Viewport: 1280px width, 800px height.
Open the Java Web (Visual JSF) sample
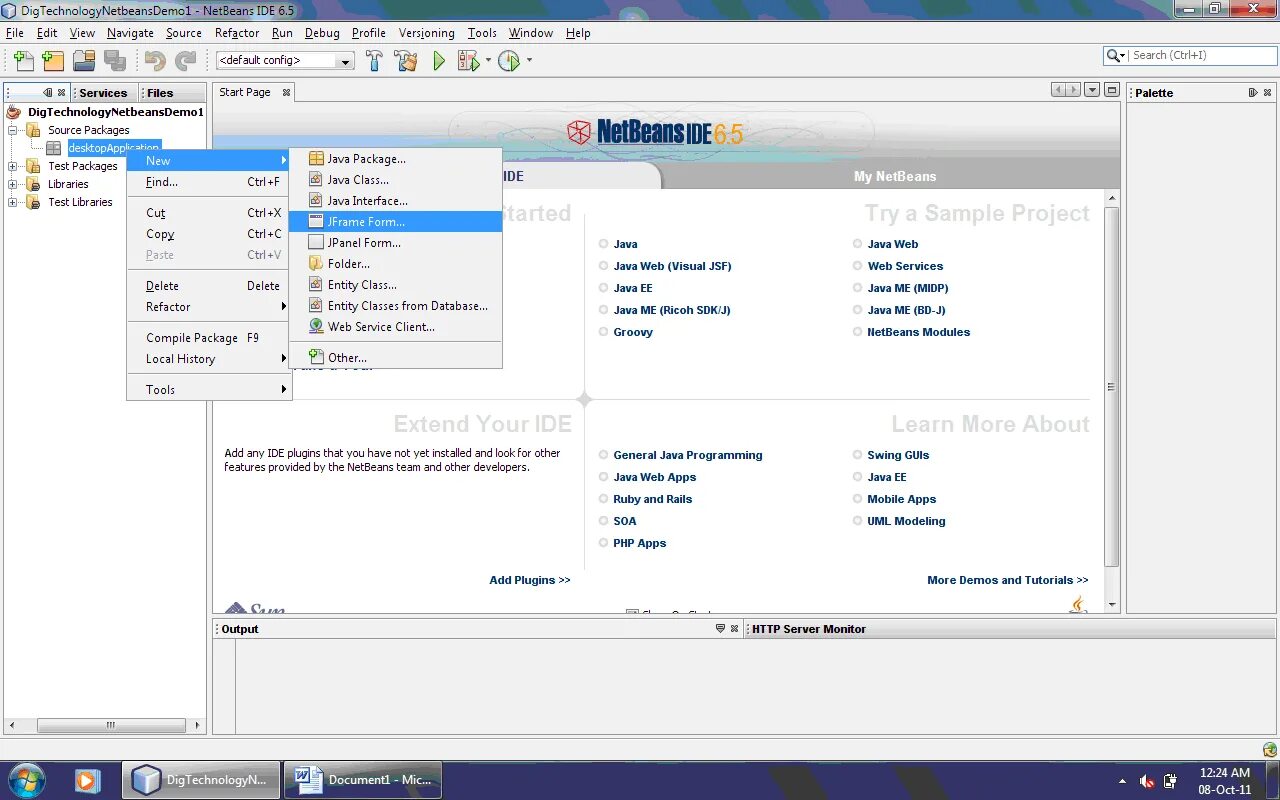(x=672, y=266)
